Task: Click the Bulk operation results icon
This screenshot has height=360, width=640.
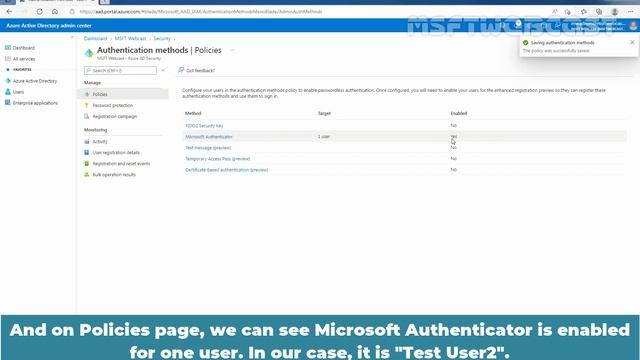Action: coord(87,175)
